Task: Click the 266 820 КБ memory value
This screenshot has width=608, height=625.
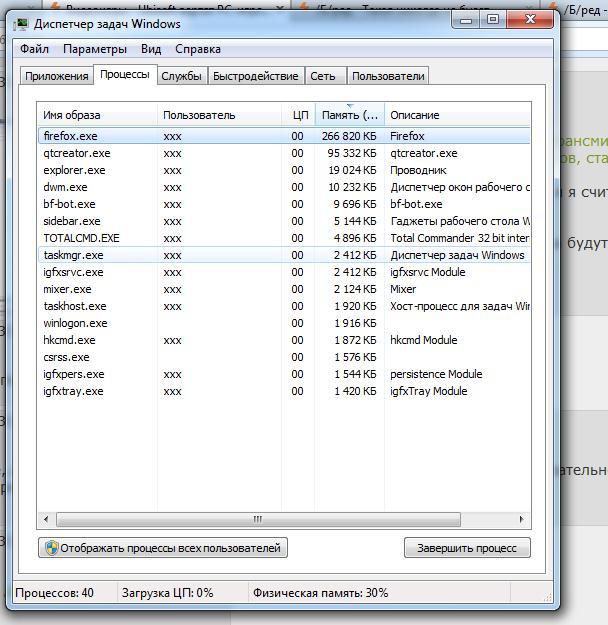Action: [349, 136]
